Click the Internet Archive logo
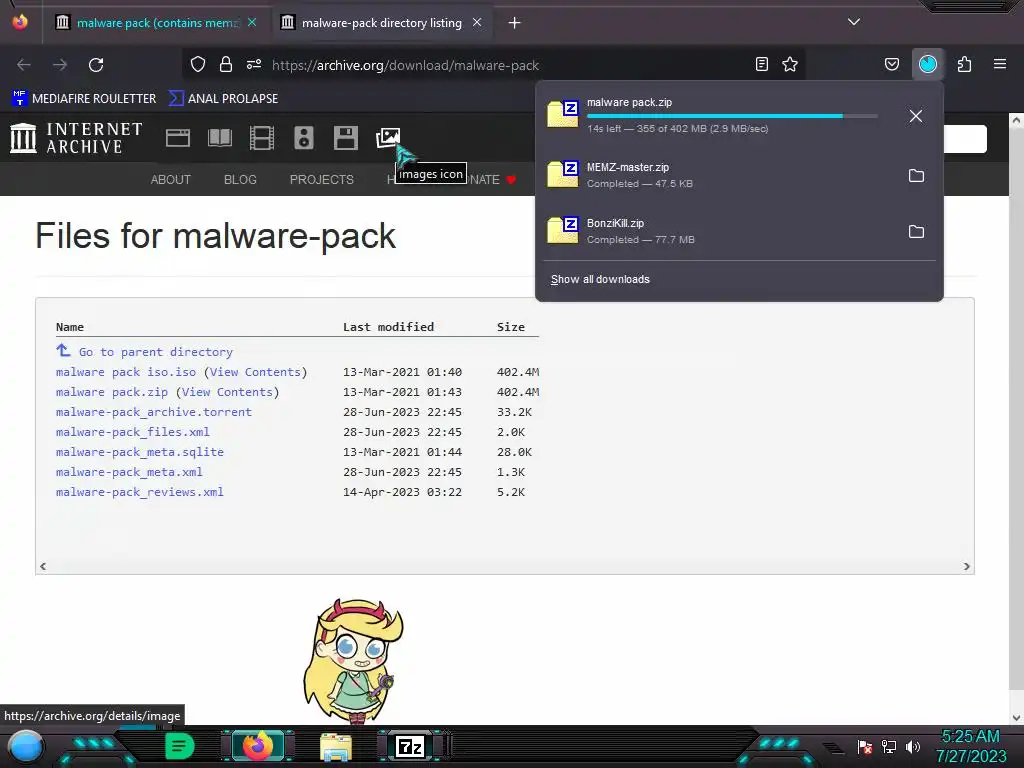This screenshot has width=1024, height=768. coord(76,138)
